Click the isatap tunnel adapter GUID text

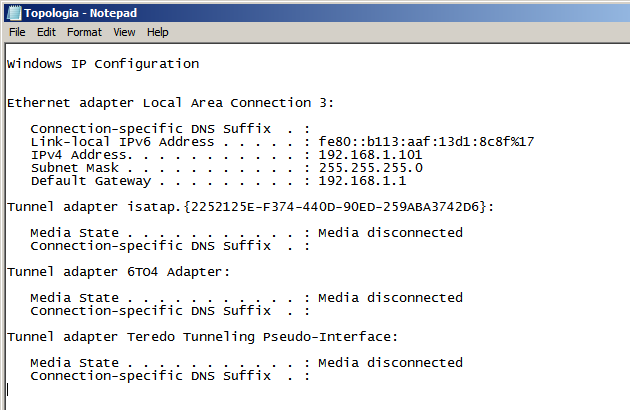[335, 207]
